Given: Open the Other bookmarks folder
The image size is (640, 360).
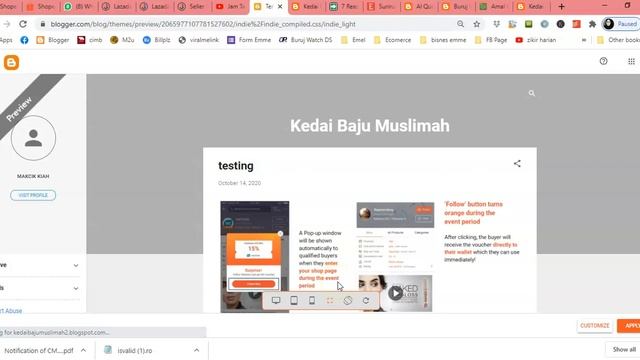Looking at the screenshot, I should pyautogui.click(x=618, y=40).
